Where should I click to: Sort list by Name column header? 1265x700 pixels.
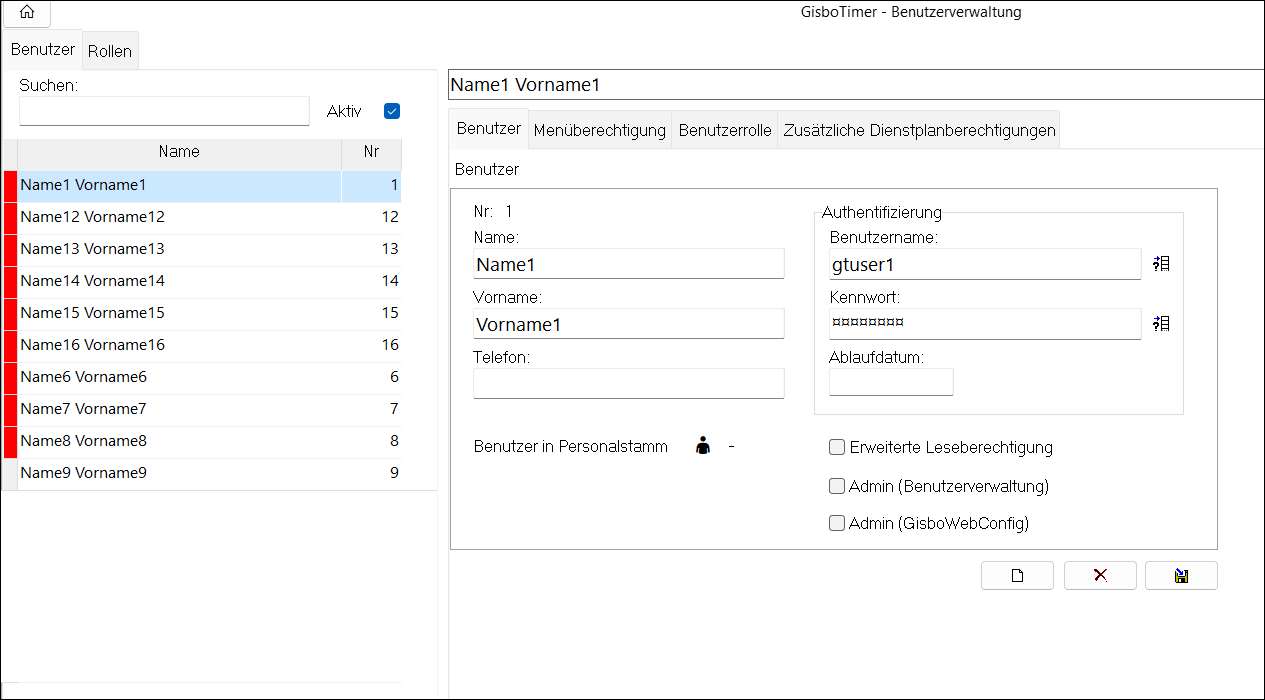[179, 152]
